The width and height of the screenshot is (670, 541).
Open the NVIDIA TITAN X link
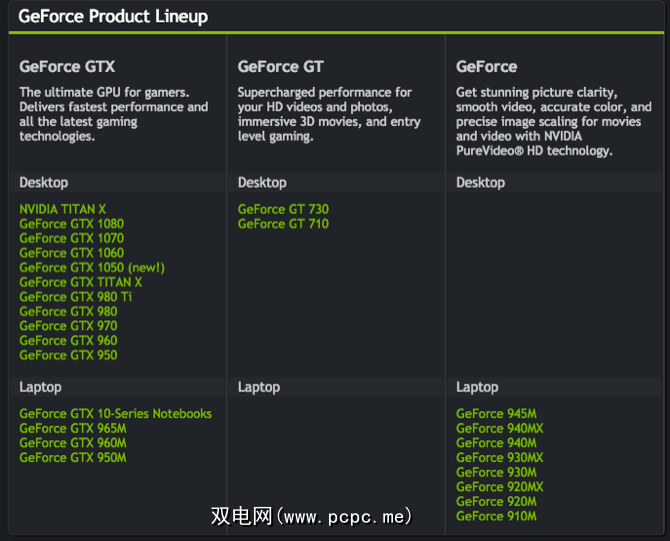[x=62, y=209]
